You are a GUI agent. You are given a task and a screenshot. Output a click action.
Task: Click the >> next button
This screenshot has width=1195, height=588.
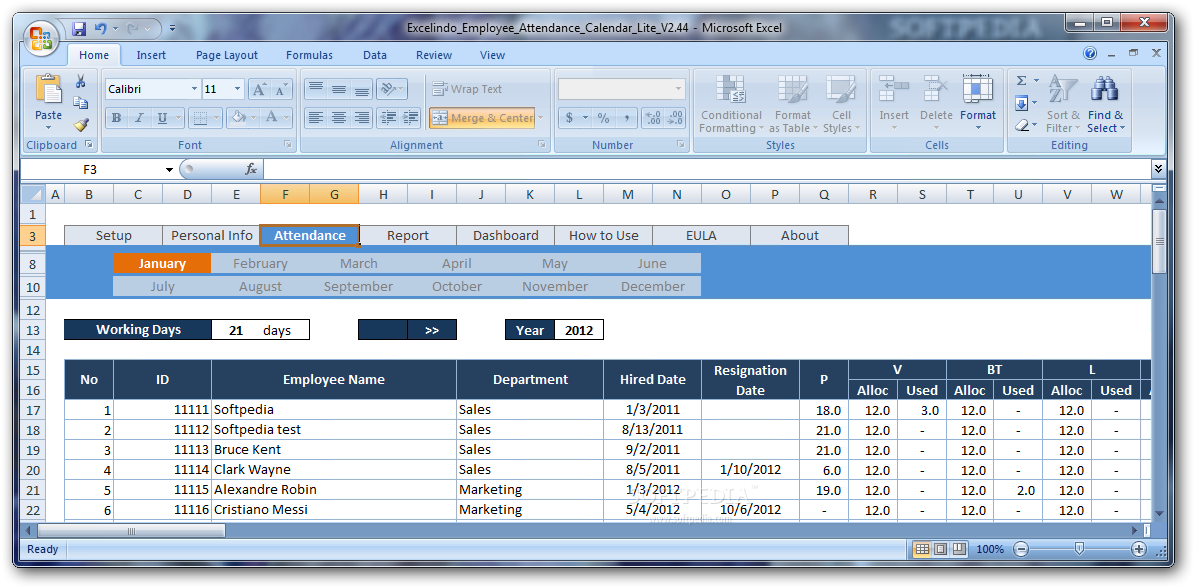(432, 330)
